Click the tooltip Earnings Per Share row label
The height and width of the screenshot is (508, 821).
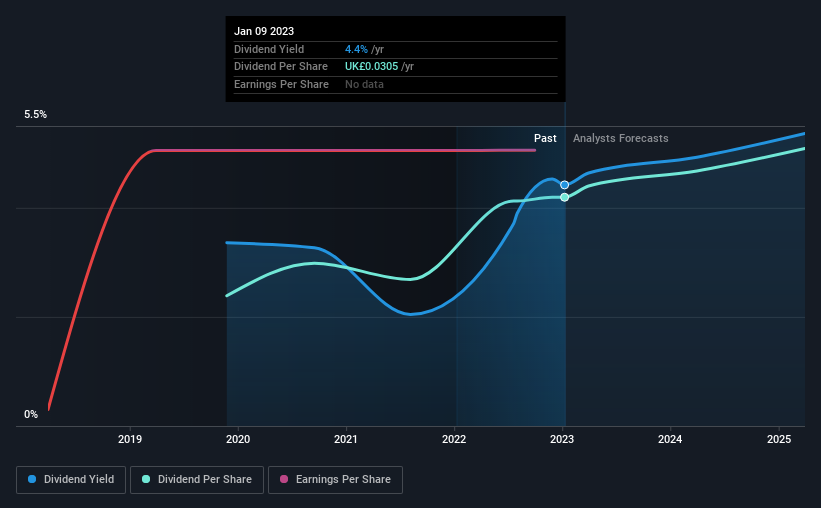pos(281,84)
